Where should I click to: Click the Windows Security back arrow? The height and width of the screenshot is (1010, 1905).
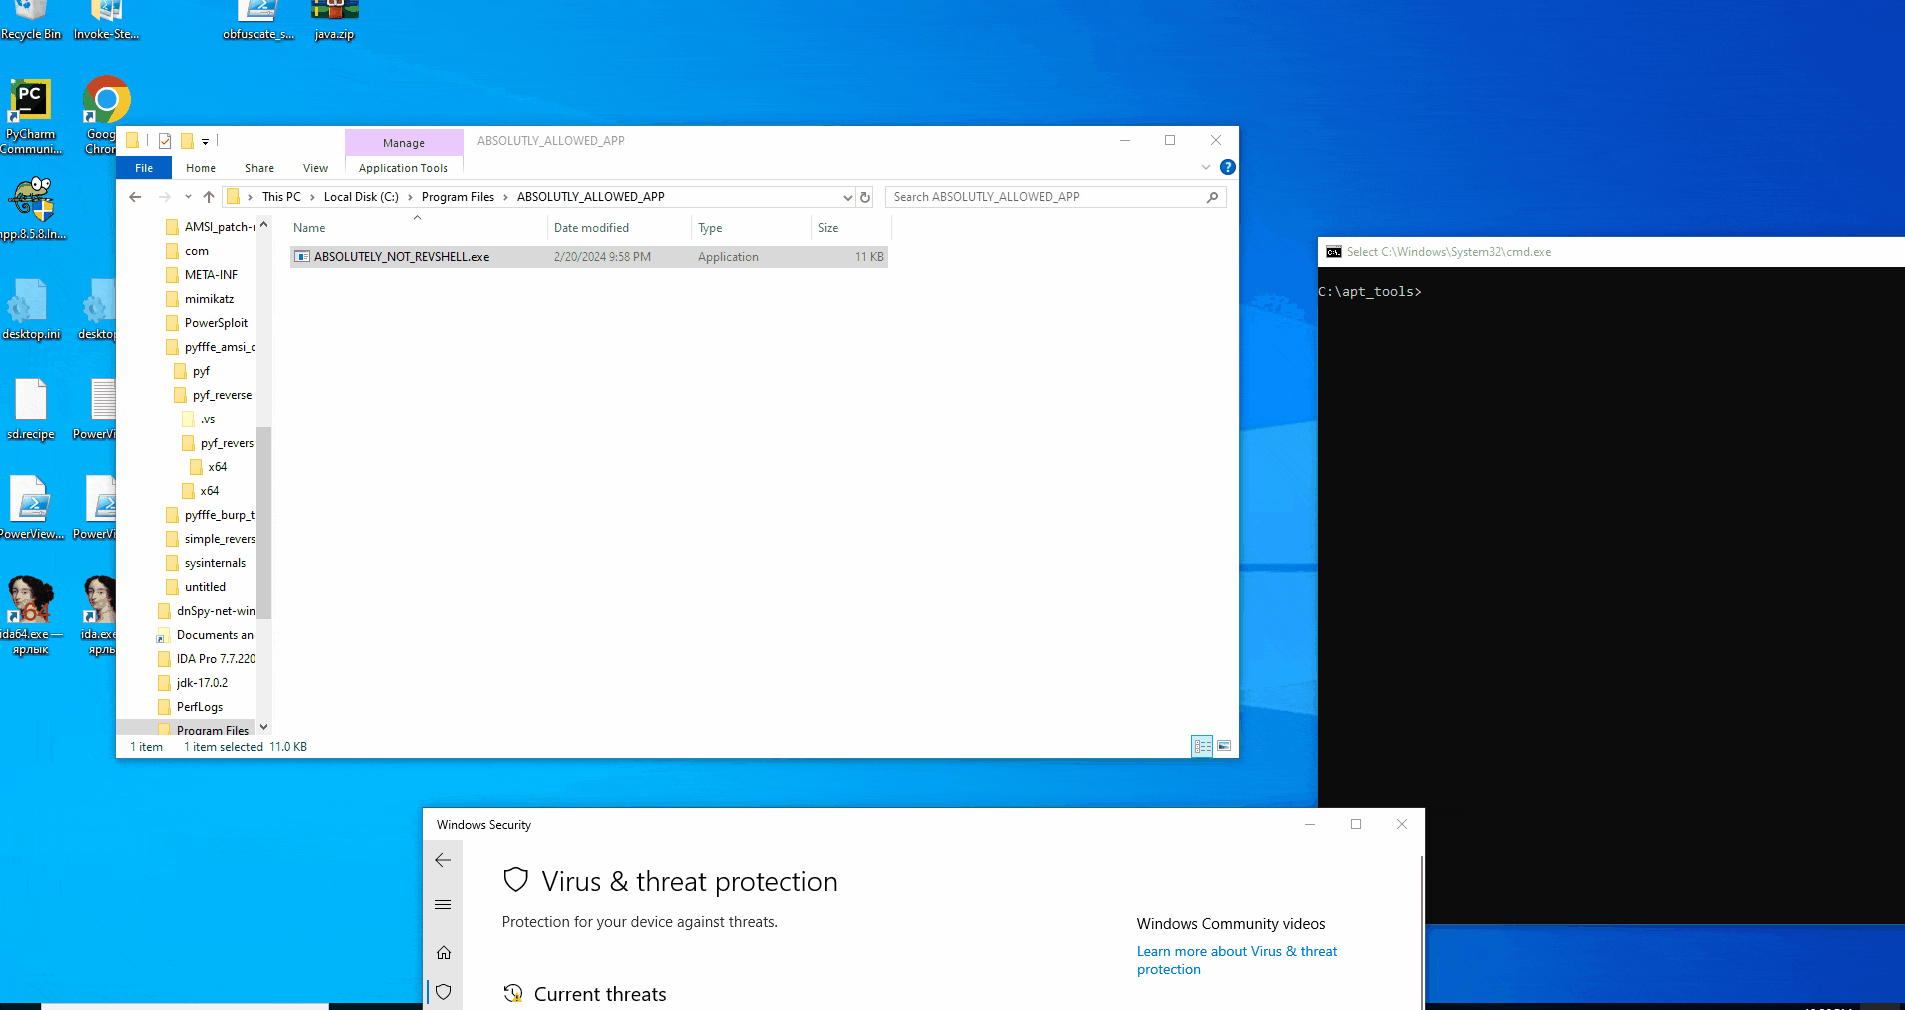pos(443,860)
